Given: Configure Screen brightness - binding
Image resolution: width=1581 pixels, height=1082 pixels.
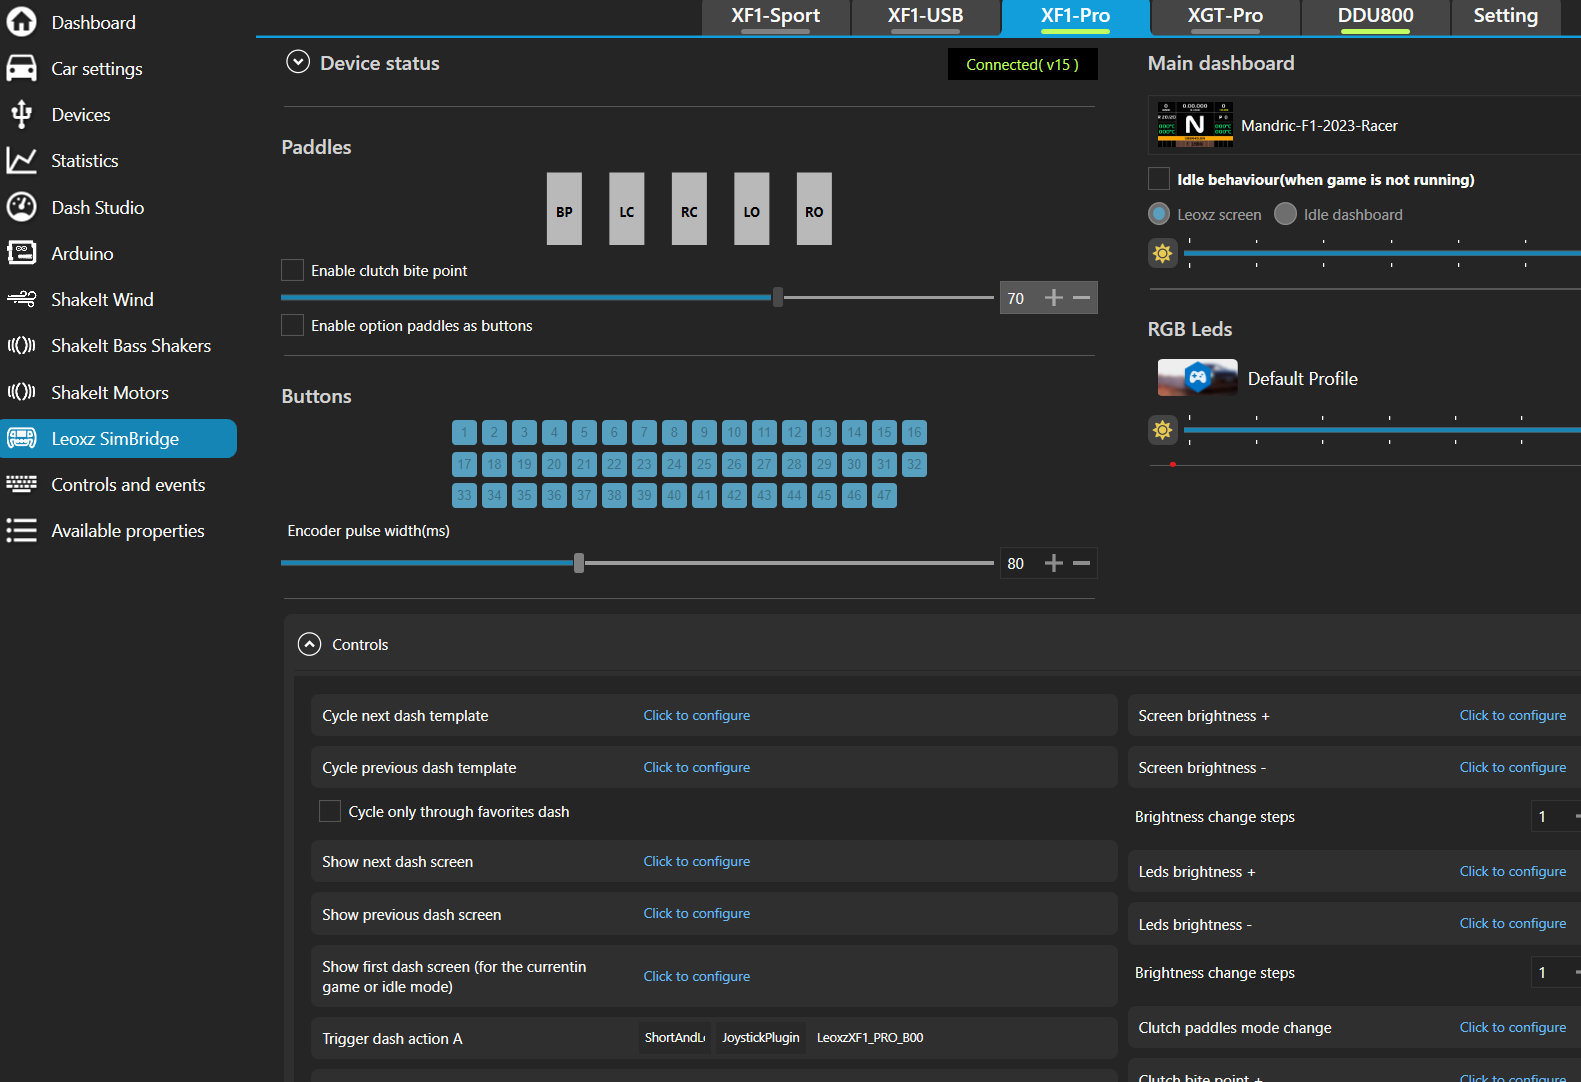Looking at the screenshot, I should [1513, 767].
